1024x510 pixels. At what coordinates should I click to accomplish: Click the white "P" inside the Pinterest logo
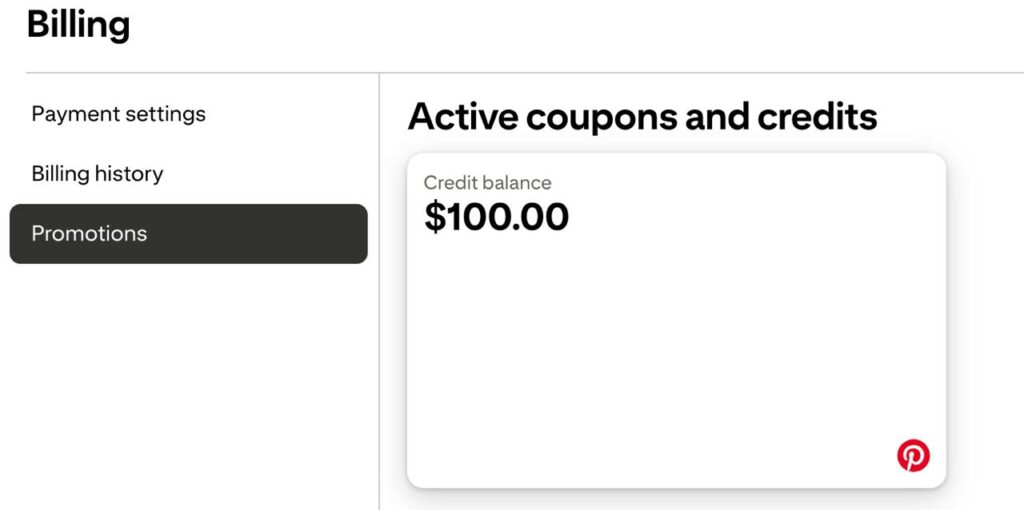[913, 456]
